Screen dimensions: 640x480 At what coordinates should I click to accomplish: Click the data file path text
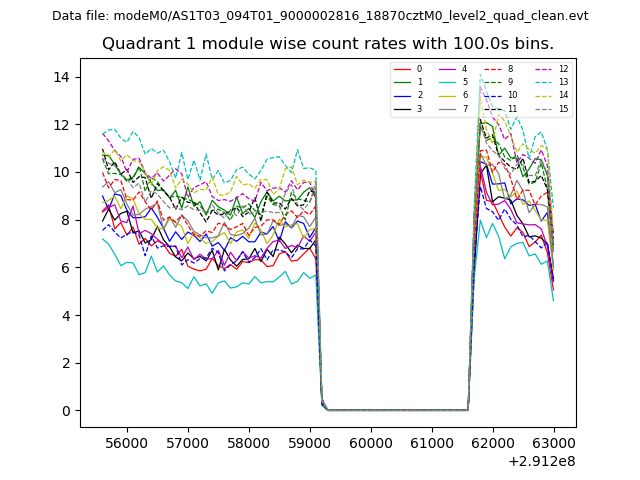coord(320,16)
